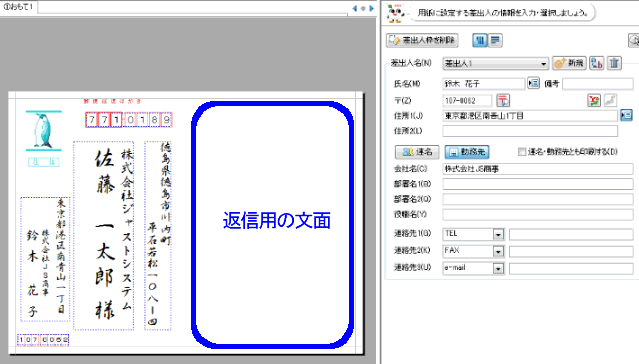Click the previous page left arrow
This screenshot has height=364, width=639.
coord(355,8)
